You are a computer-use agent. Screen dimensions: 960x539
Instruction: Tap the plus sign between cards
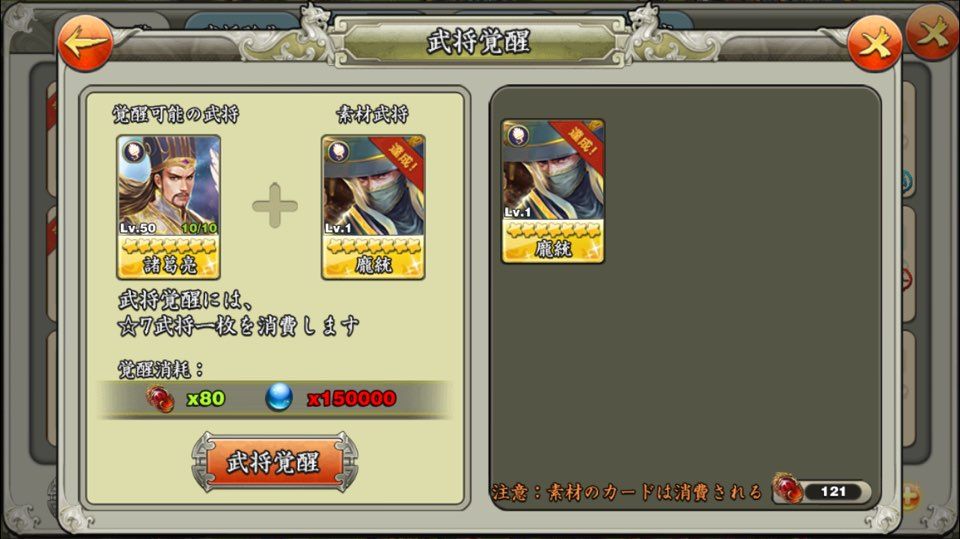(x=275, y=205)
